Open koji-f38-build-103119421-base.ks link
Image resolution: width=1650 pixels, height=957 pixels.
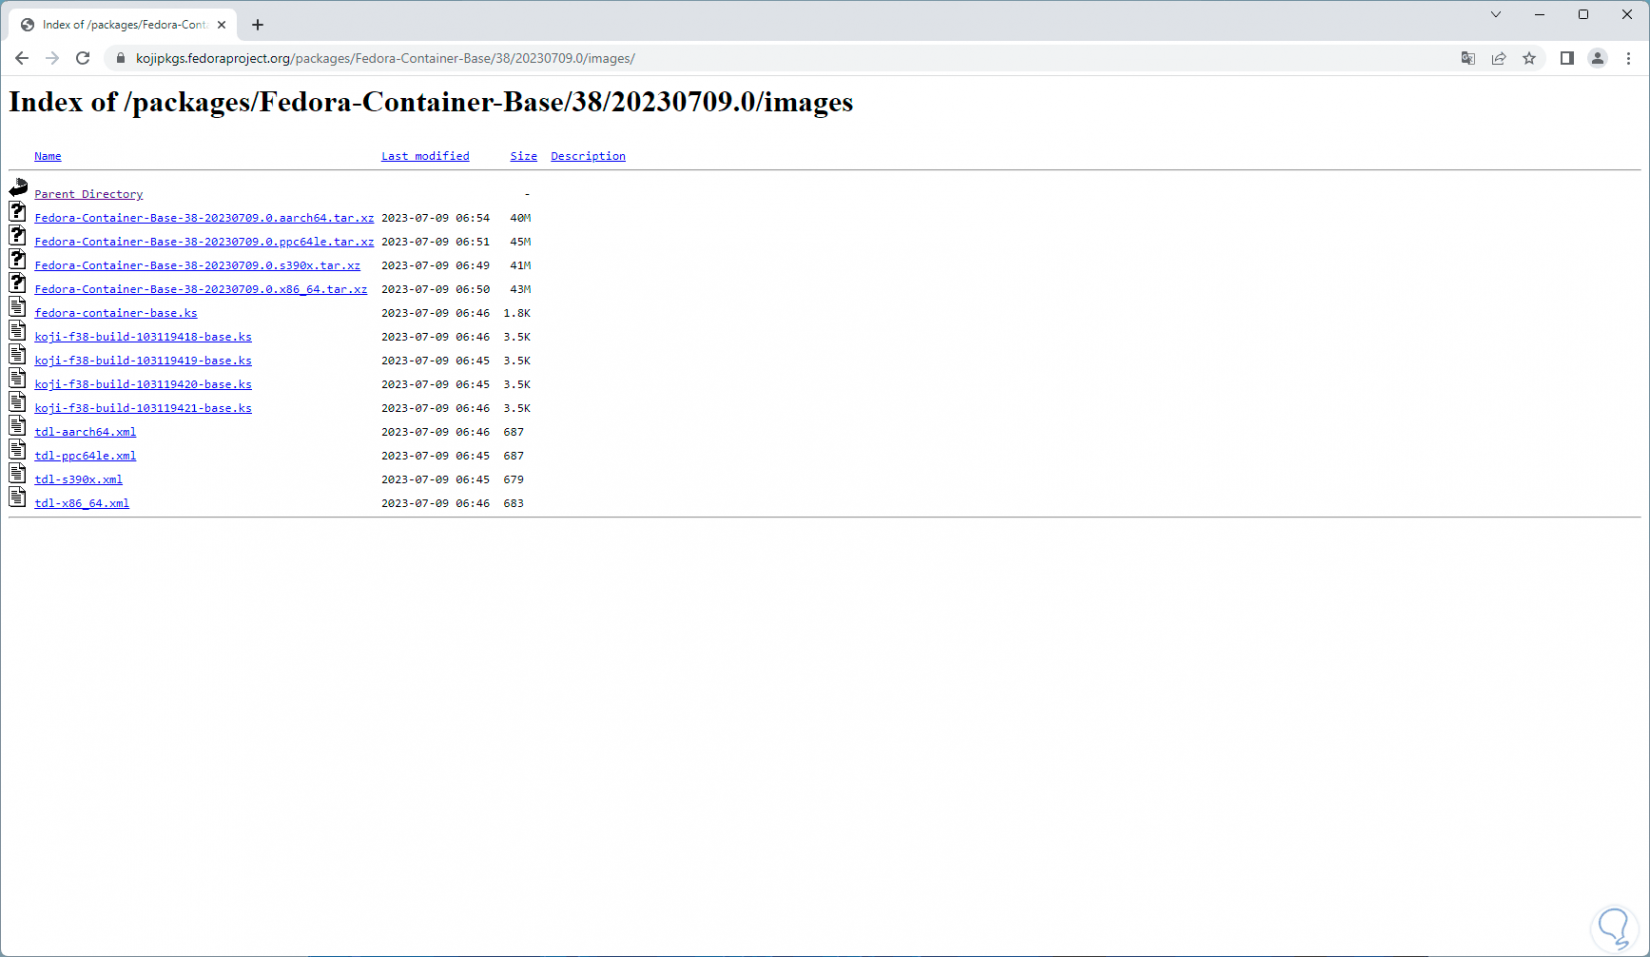pyautogui.click(x=143, y=408)
